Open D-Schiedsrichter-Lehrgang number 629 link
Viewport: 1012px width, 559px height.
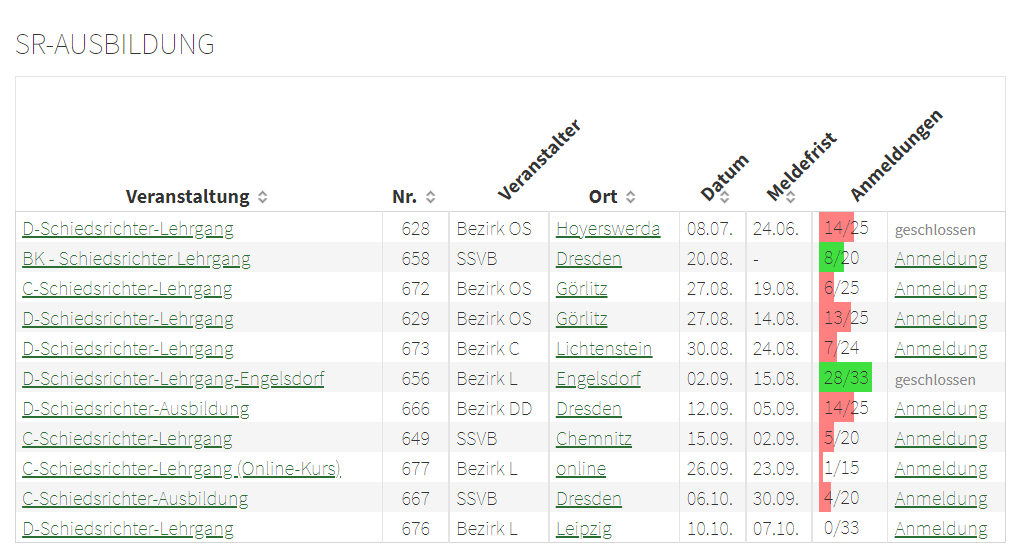click(x=128, y=319)
